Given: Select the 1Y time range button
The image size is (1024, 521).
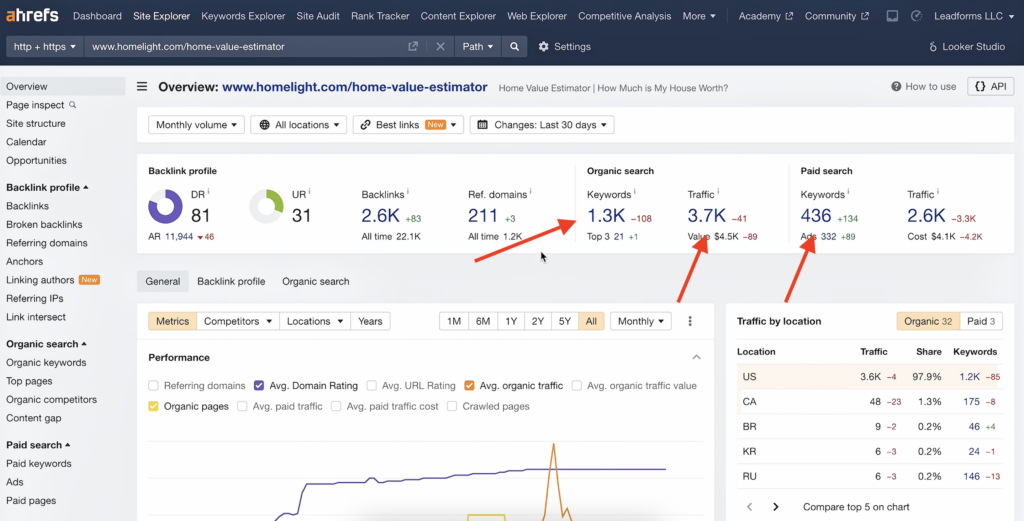Looking at the screenshot, I should click(x=511, y=321).
